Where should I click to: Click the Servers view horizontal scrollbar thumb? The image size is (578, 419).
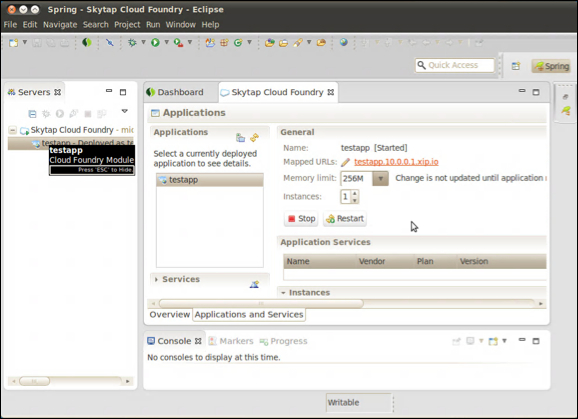pyautogui.click(x=34, y=381)
